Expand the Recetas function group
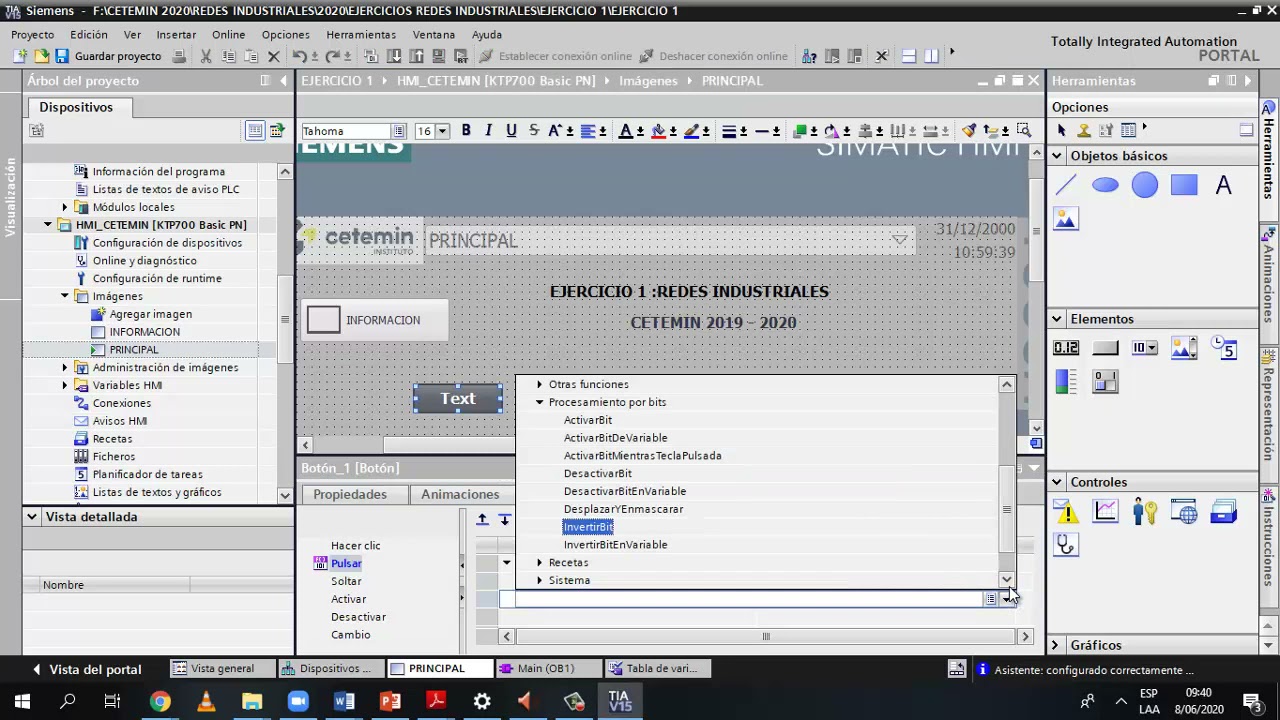This screenshot has width=1280, height=720. 540,562
